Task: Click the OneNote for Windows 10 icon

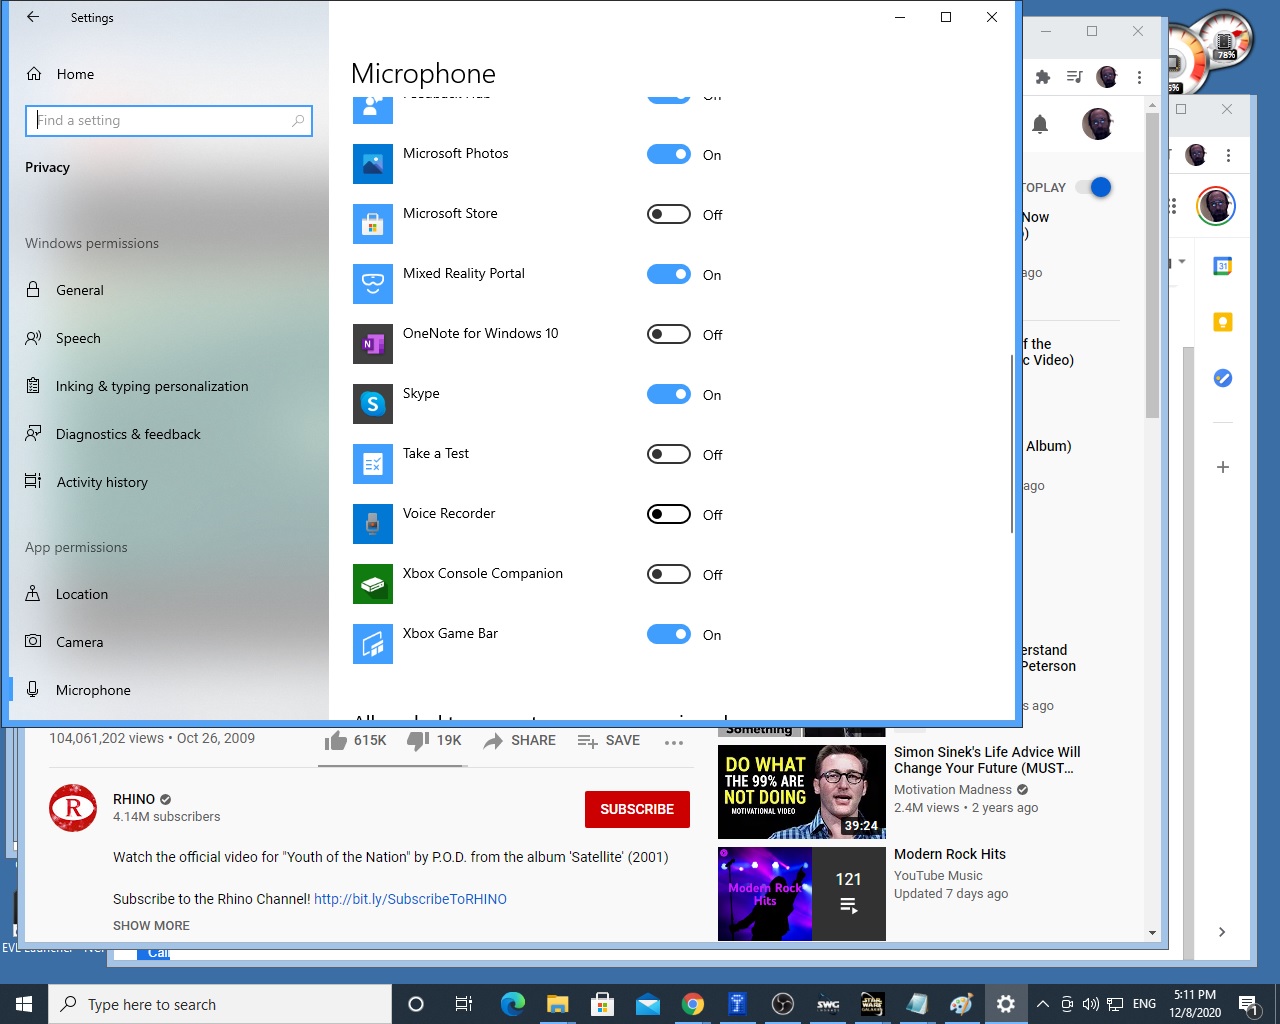Action: point(373,344)
